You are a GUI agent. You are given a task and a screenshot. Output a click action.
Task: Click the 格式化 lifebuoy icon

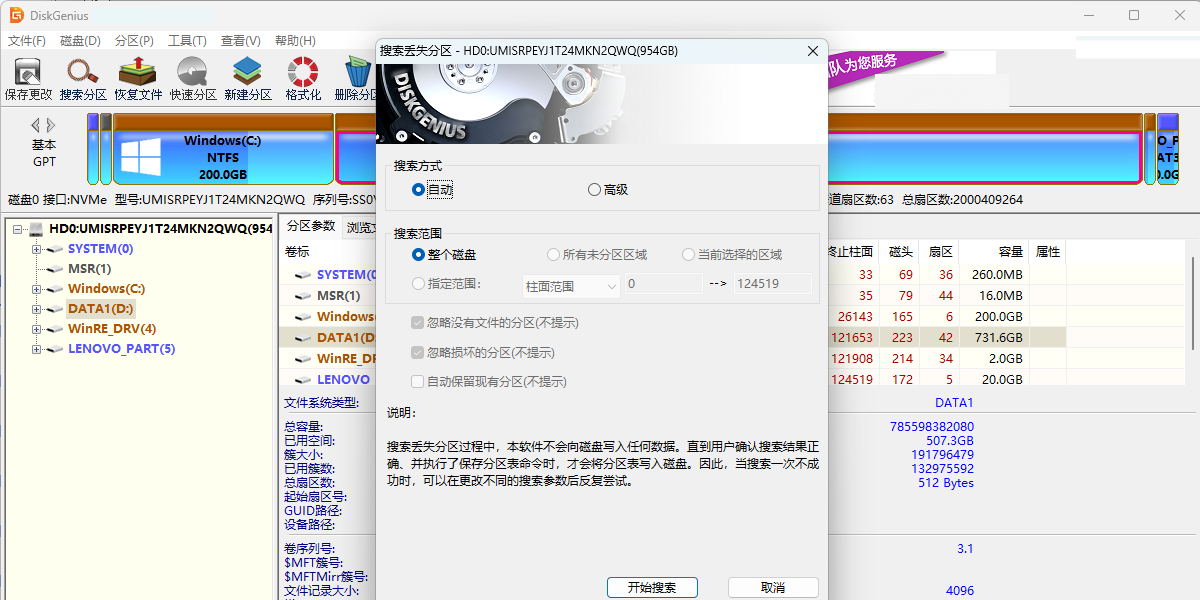[303, 73]
